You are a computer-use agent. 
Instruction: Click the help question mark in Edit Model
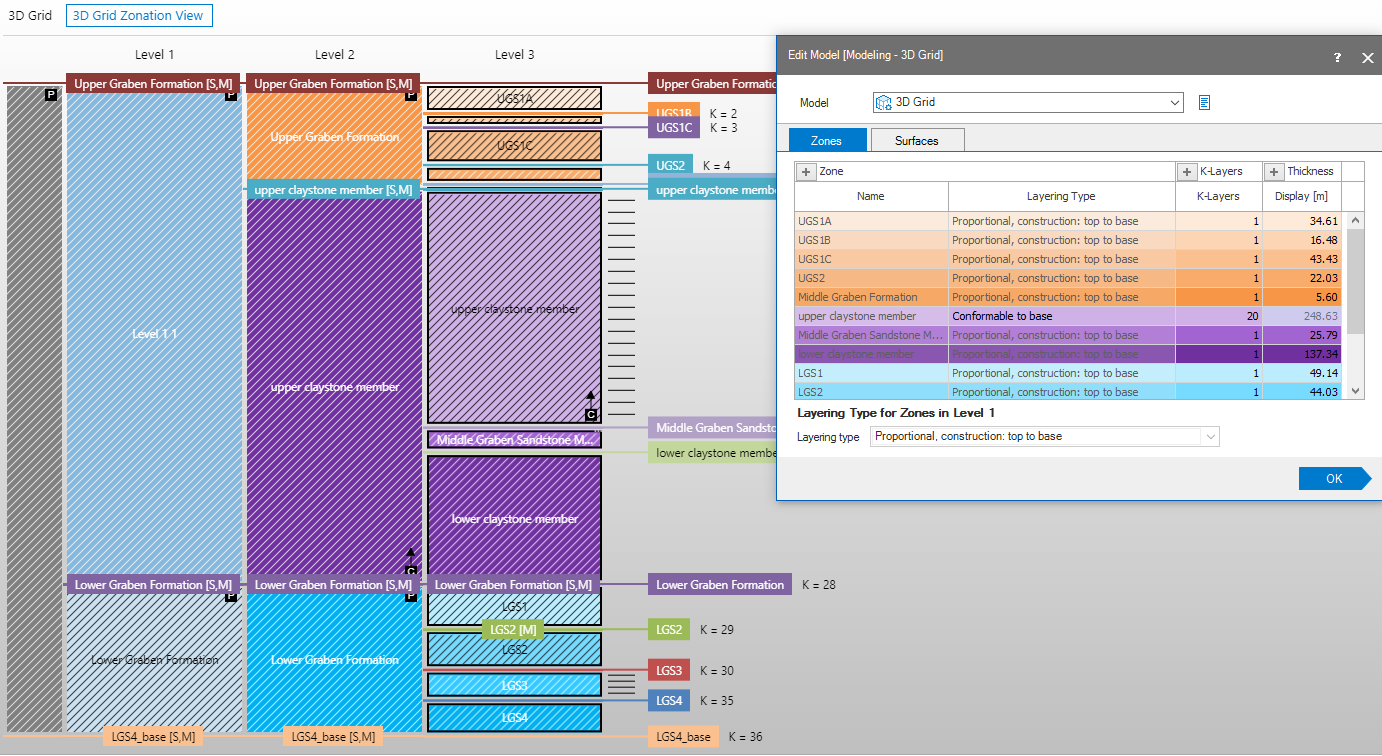[x=1337, y=58]
